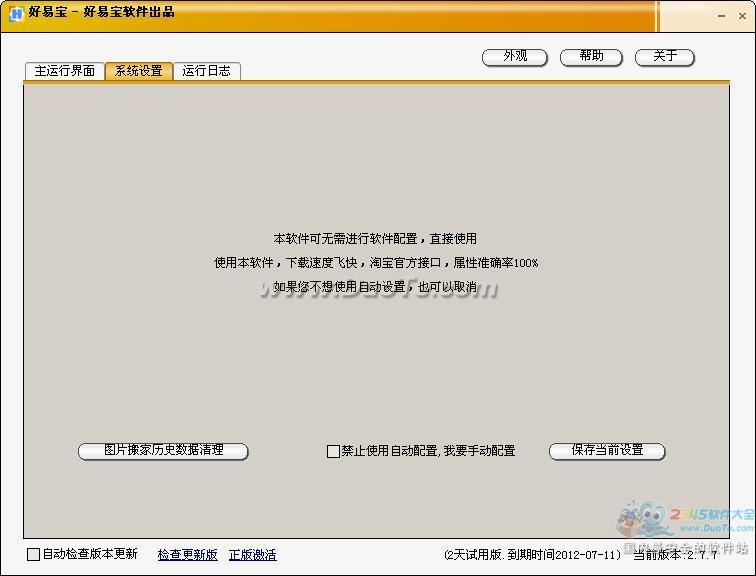Viewport: 756px width, 576px height.
Task: Toggle 自动检查版本更新 checkbox
Action: click(33, 554)
